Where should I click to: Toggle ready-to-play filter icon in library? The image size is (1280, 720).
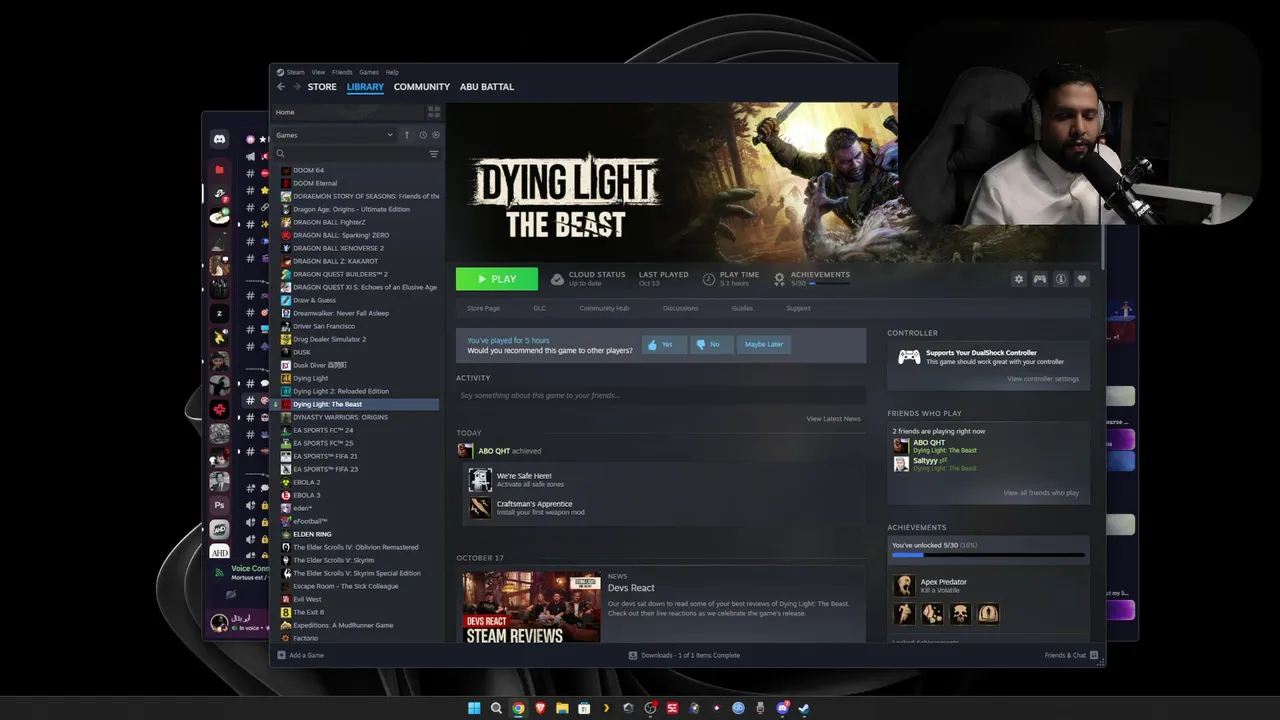[x=436, y=135]
